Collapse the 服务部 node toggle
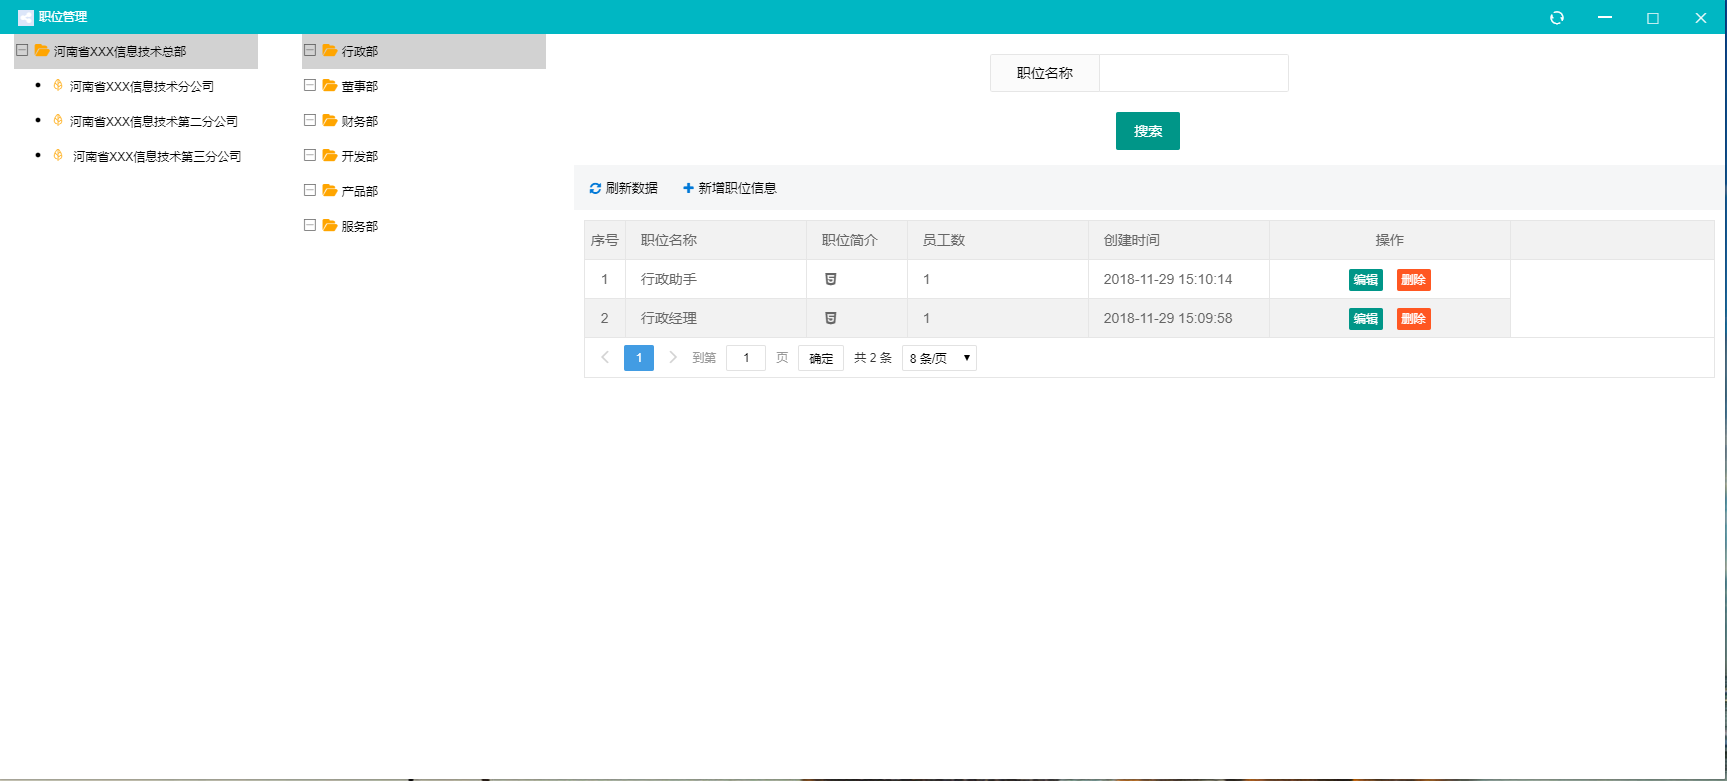This screenshot has width=1727, height=781. [310, 225]
